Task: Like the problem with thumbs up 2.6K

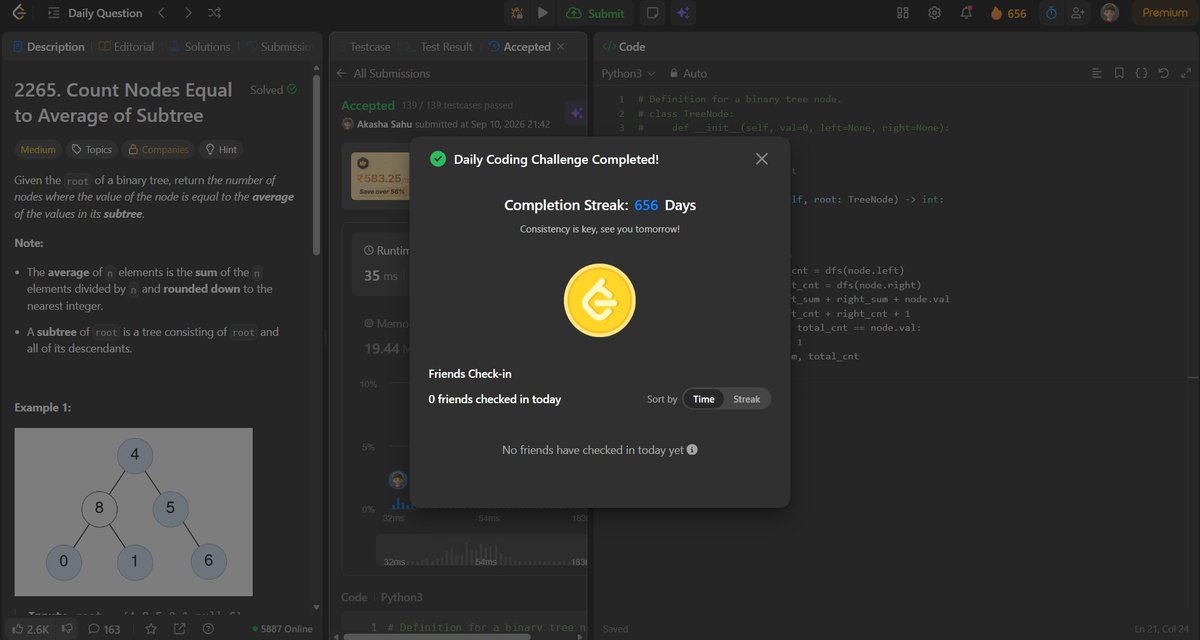Action: (x=29, y=629)
